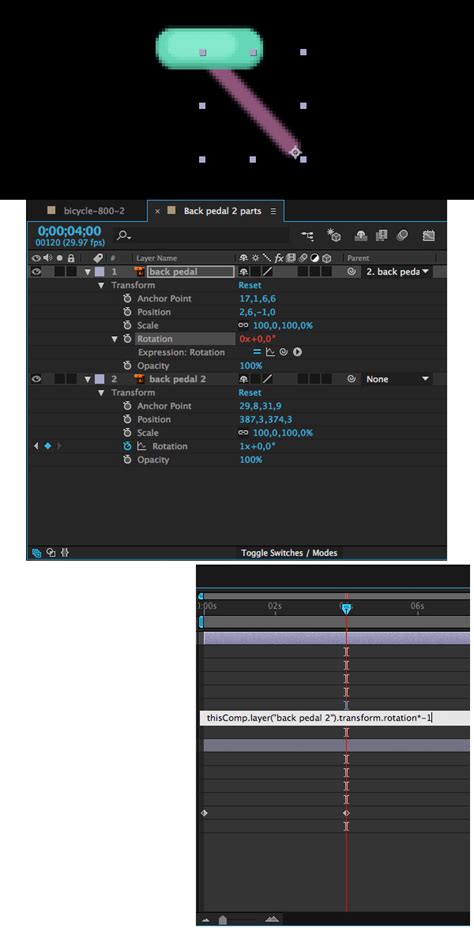Click graph icon beside back pedal 2 Rotation
This screenshot has width=474, height=931.
click(x=142, y=446)
